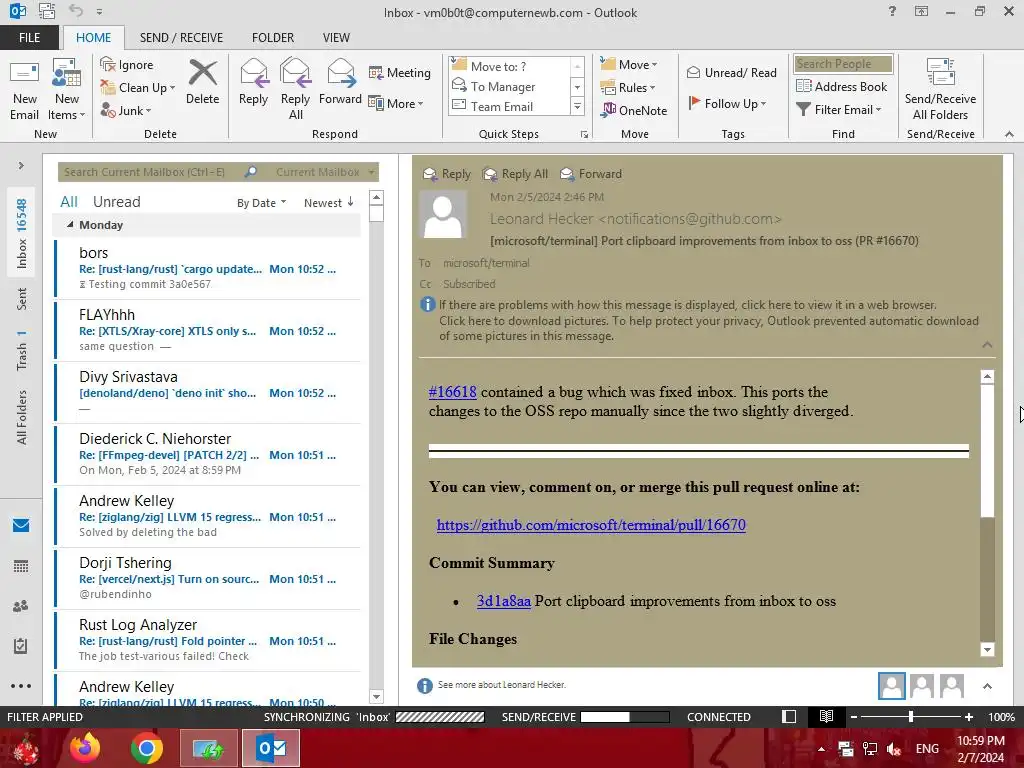This screenshot has height=768, width=1024.
Task: Open the Tasks view icon
Action: tap(21, 646)
